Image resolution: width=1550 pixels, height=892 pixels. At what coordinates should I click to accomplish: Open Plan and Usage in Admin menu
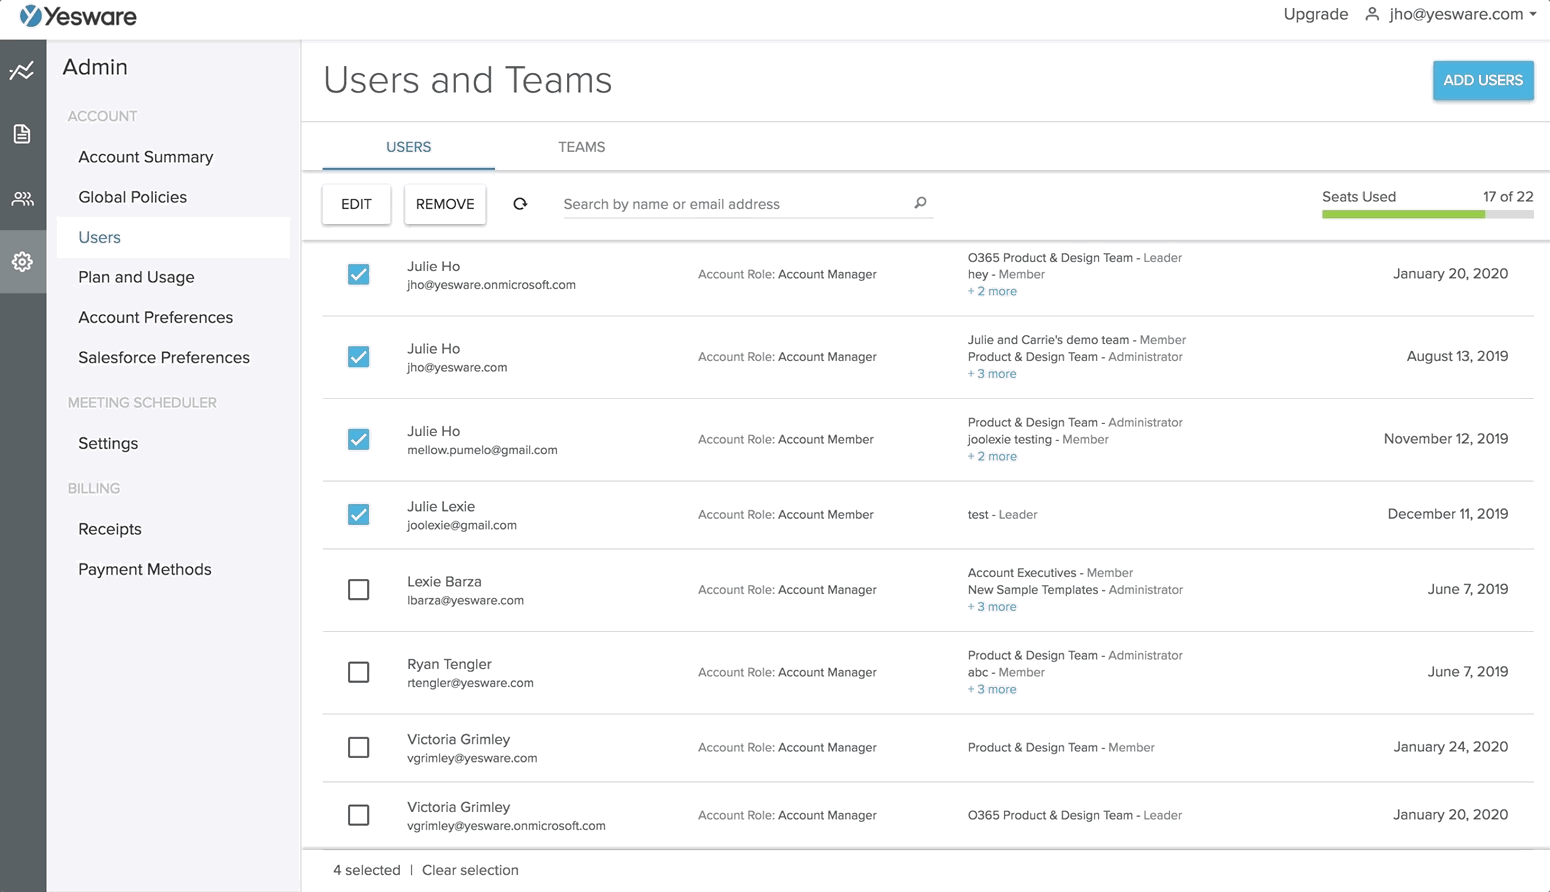pyautogui.click(x=136, y=277)
